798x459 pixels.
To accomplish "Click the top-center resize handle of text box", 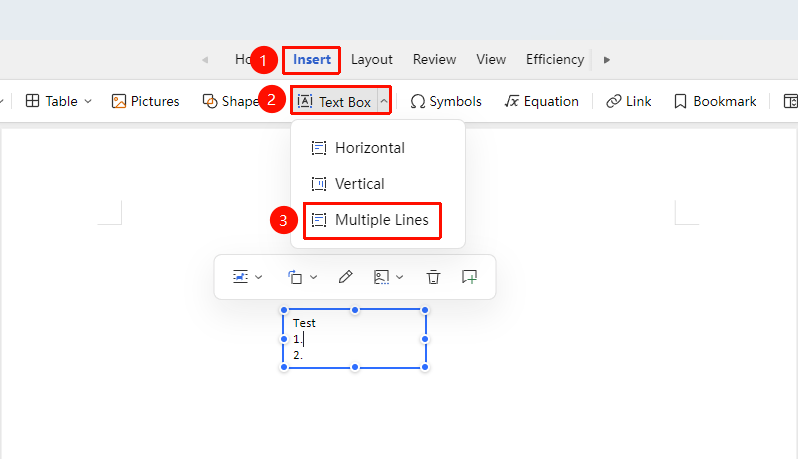I will click(x=355, y=310).
